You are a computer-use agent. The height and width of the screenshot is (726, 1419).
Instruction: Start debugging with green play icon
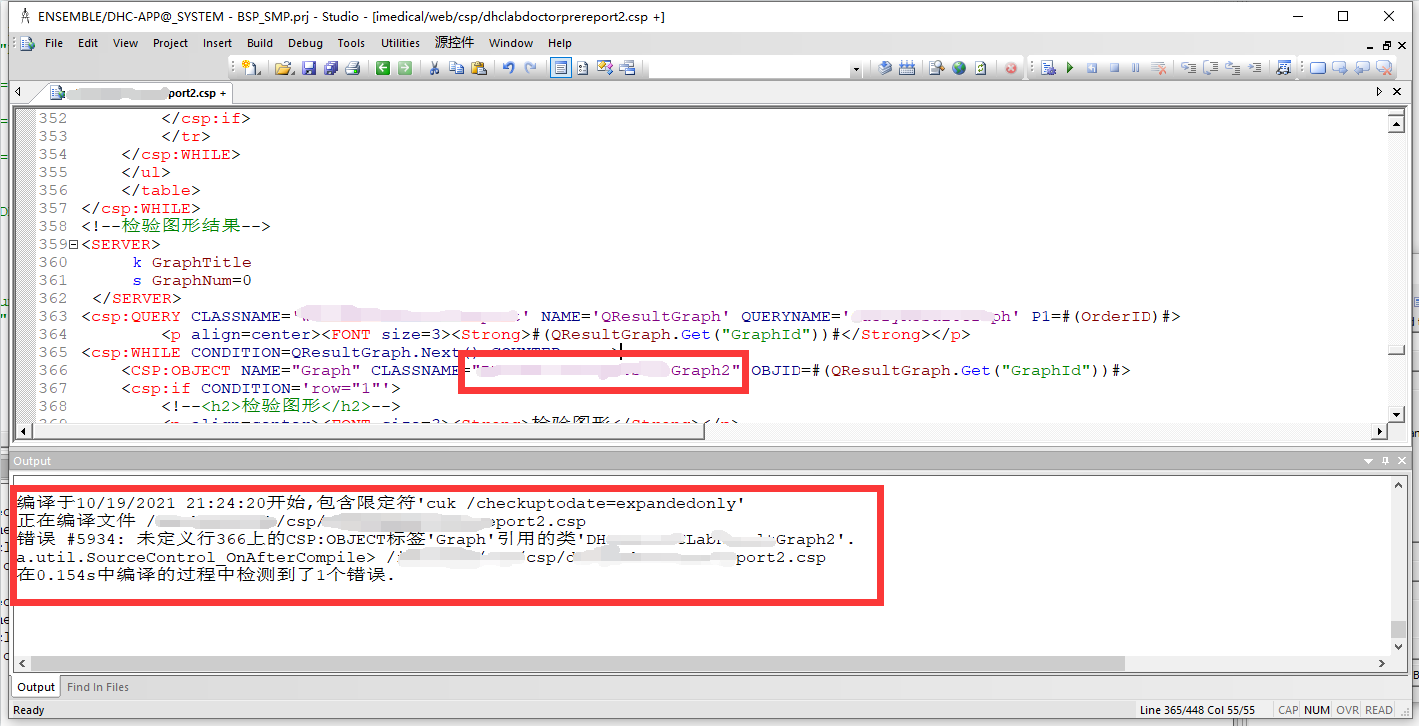1070,68
